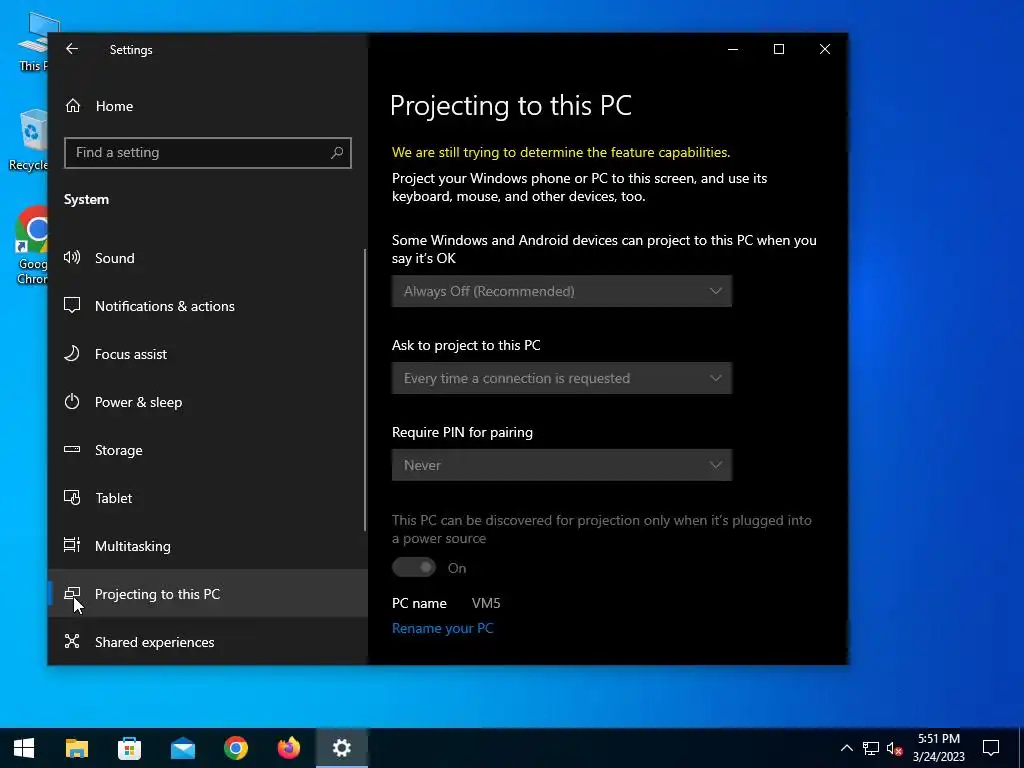1024x768 pixels.
Task: Click the yellow feature capabilities notice
Action: point(561,152)
